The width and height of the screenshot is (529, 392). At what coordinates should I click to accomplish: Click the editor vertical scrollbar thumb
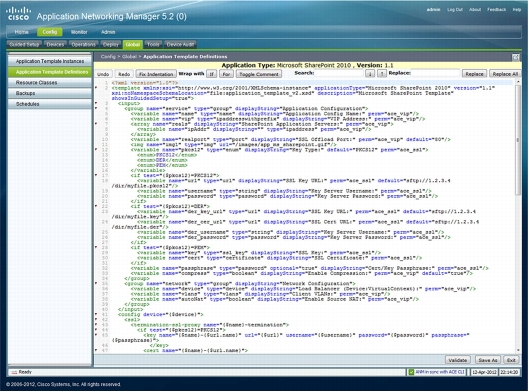coord(518,140)
